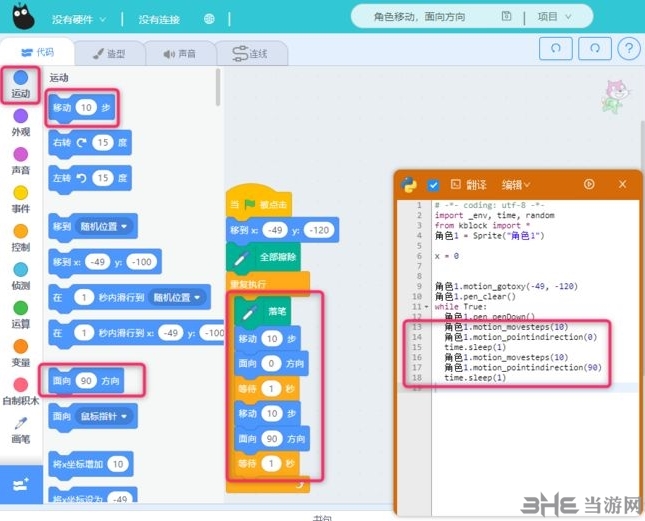
Task: Close the Python code panel
Action: [622, 184]
